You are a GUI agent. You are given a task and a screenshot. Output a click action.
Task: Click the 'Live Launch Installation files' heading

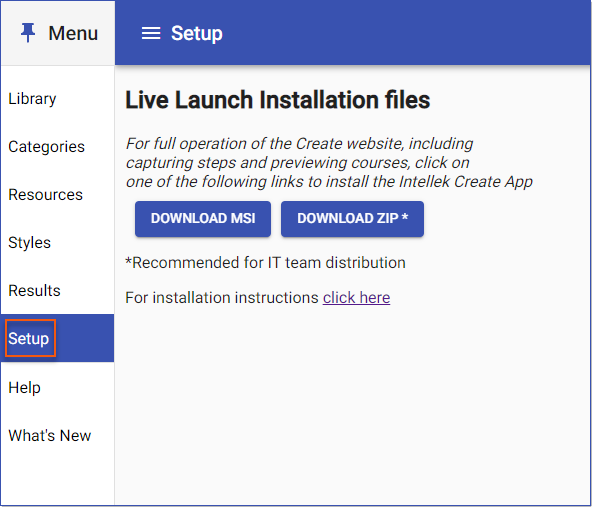click(278, 100)
